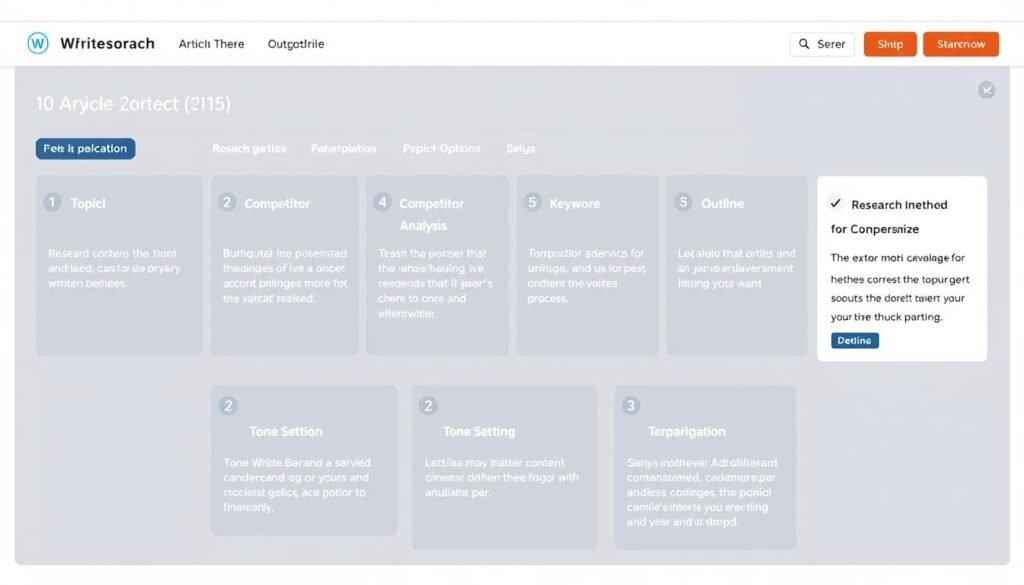Click the Writesorach logo icon
Screen dimensions: 1024x585
point(36,43)
